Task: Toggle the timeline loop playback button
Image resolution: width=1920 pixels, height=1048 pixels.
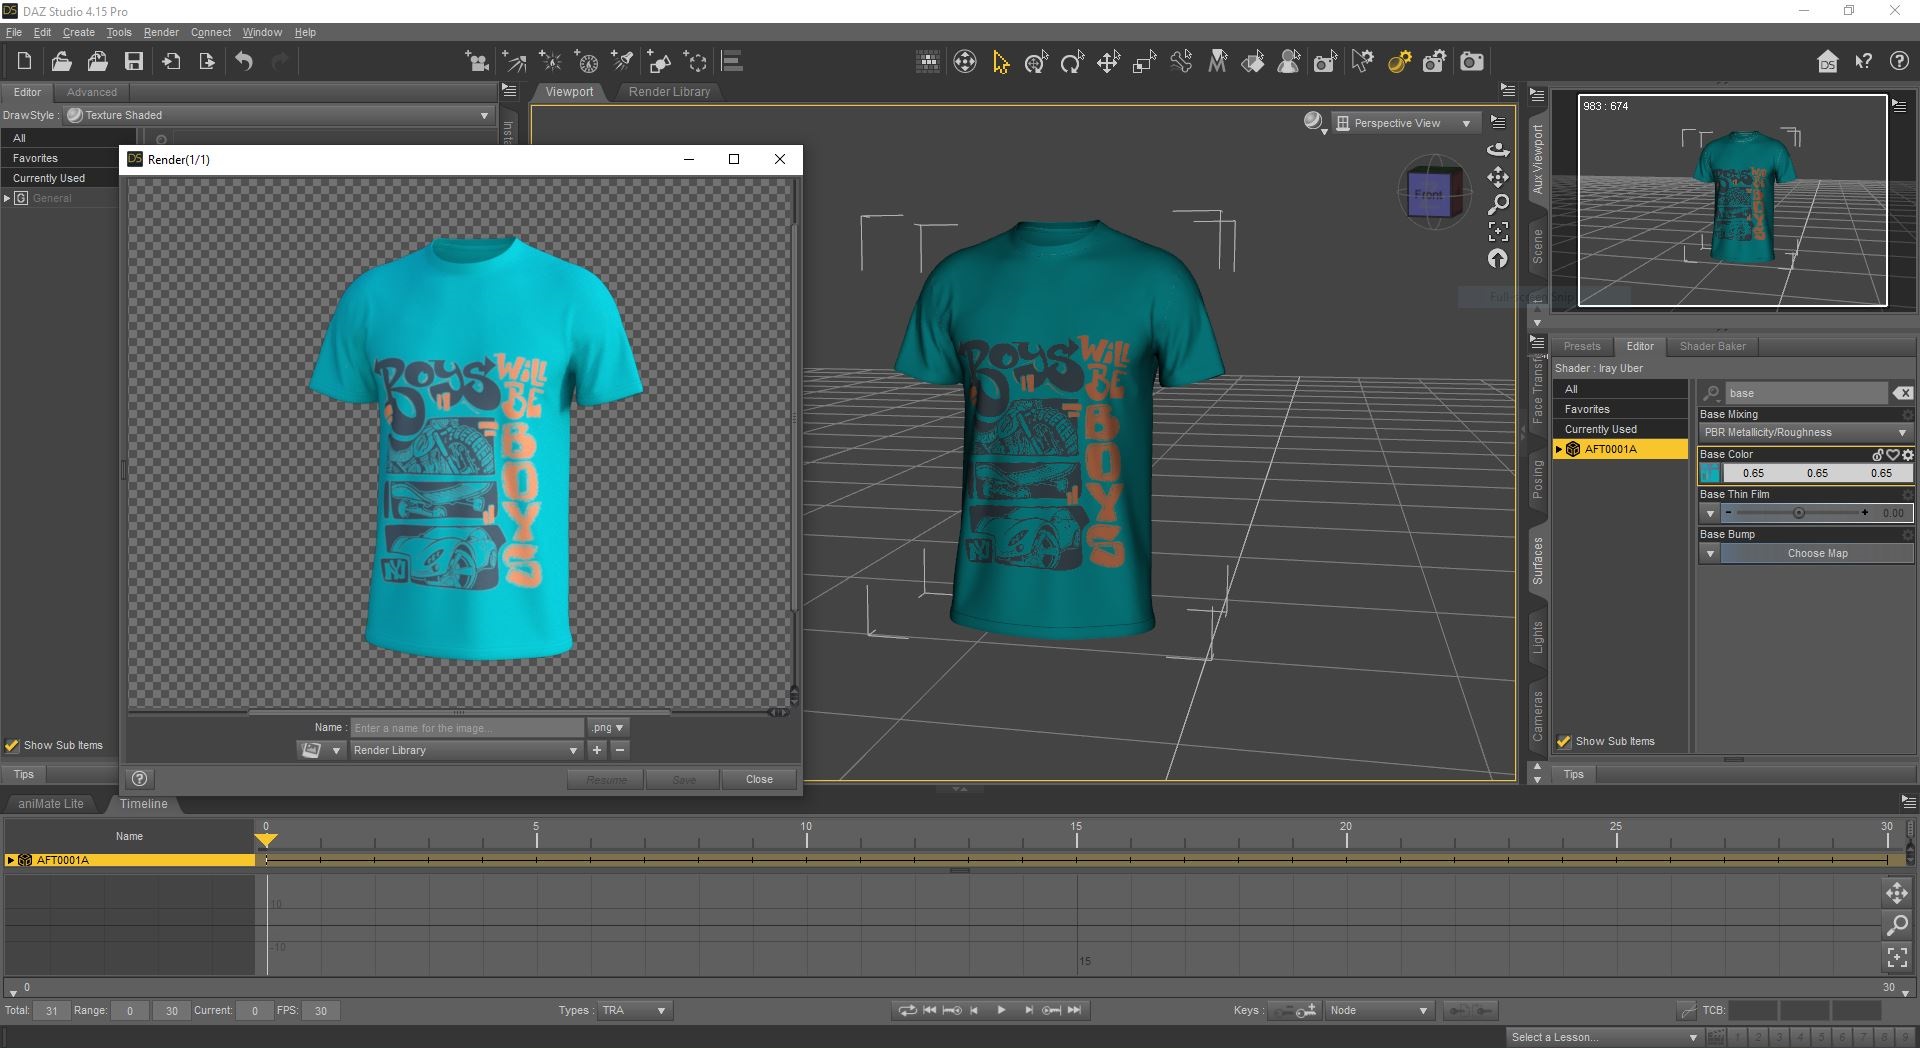Action: 907,1011
